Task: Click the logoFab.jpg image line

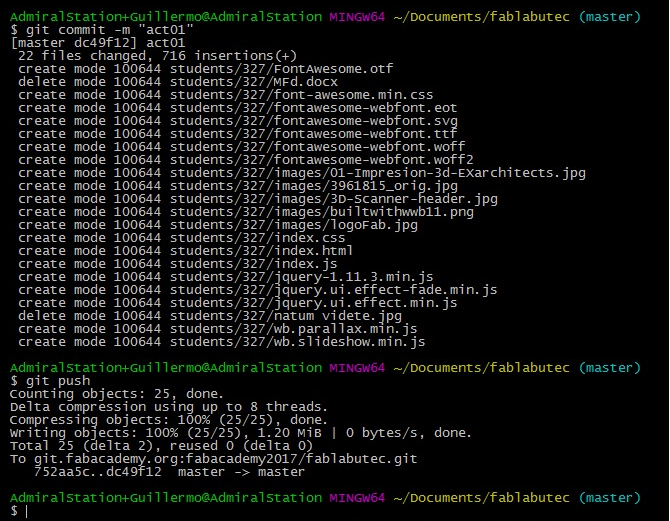Action: tap(217, 225)
